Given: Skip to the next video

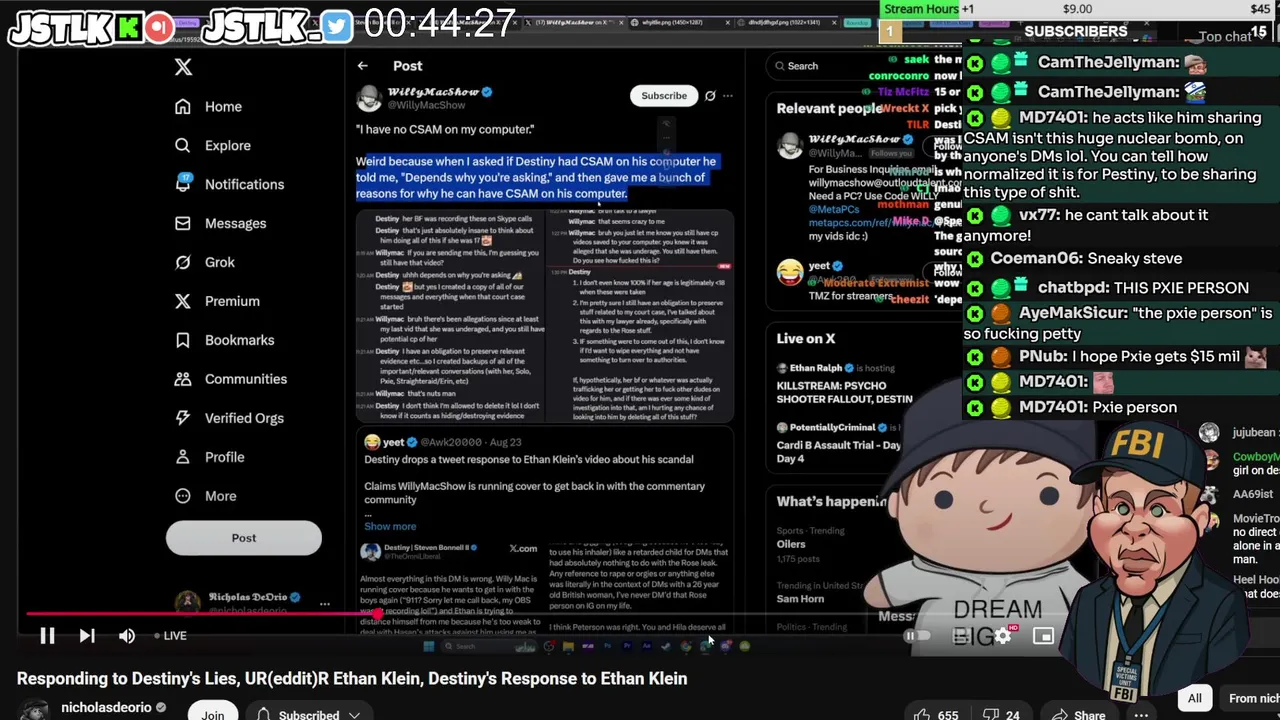Looking at the screenshot, I should (x=87, y=636).
